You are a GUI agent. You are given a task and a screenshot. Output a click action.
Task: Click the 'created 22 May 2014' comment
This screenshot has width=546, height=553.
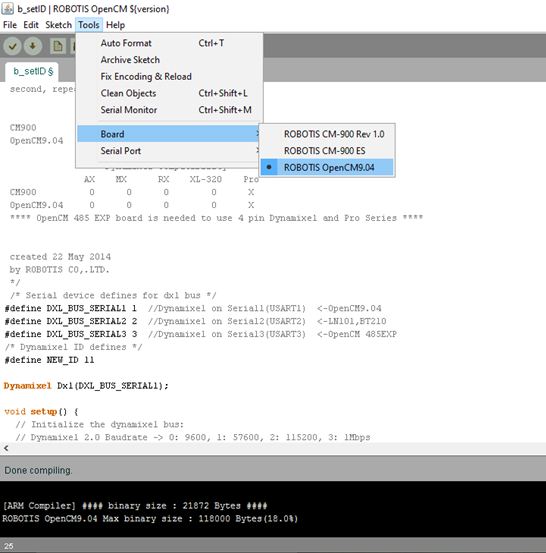coord(60,257)
